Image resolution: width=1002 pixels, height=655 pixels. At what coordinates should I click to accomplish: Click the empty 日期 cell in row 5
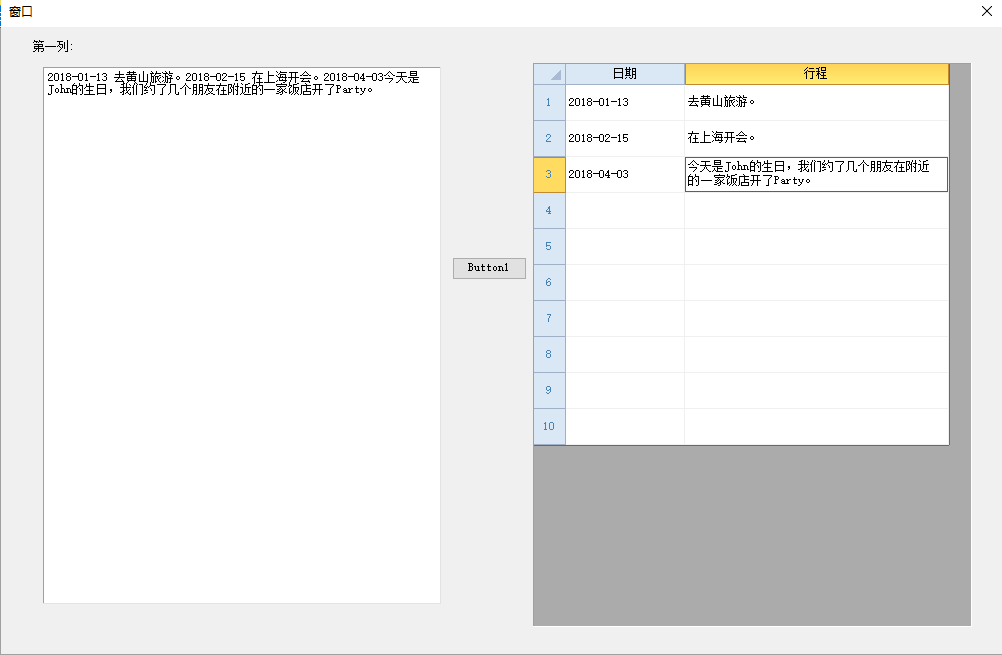point(625,246)
